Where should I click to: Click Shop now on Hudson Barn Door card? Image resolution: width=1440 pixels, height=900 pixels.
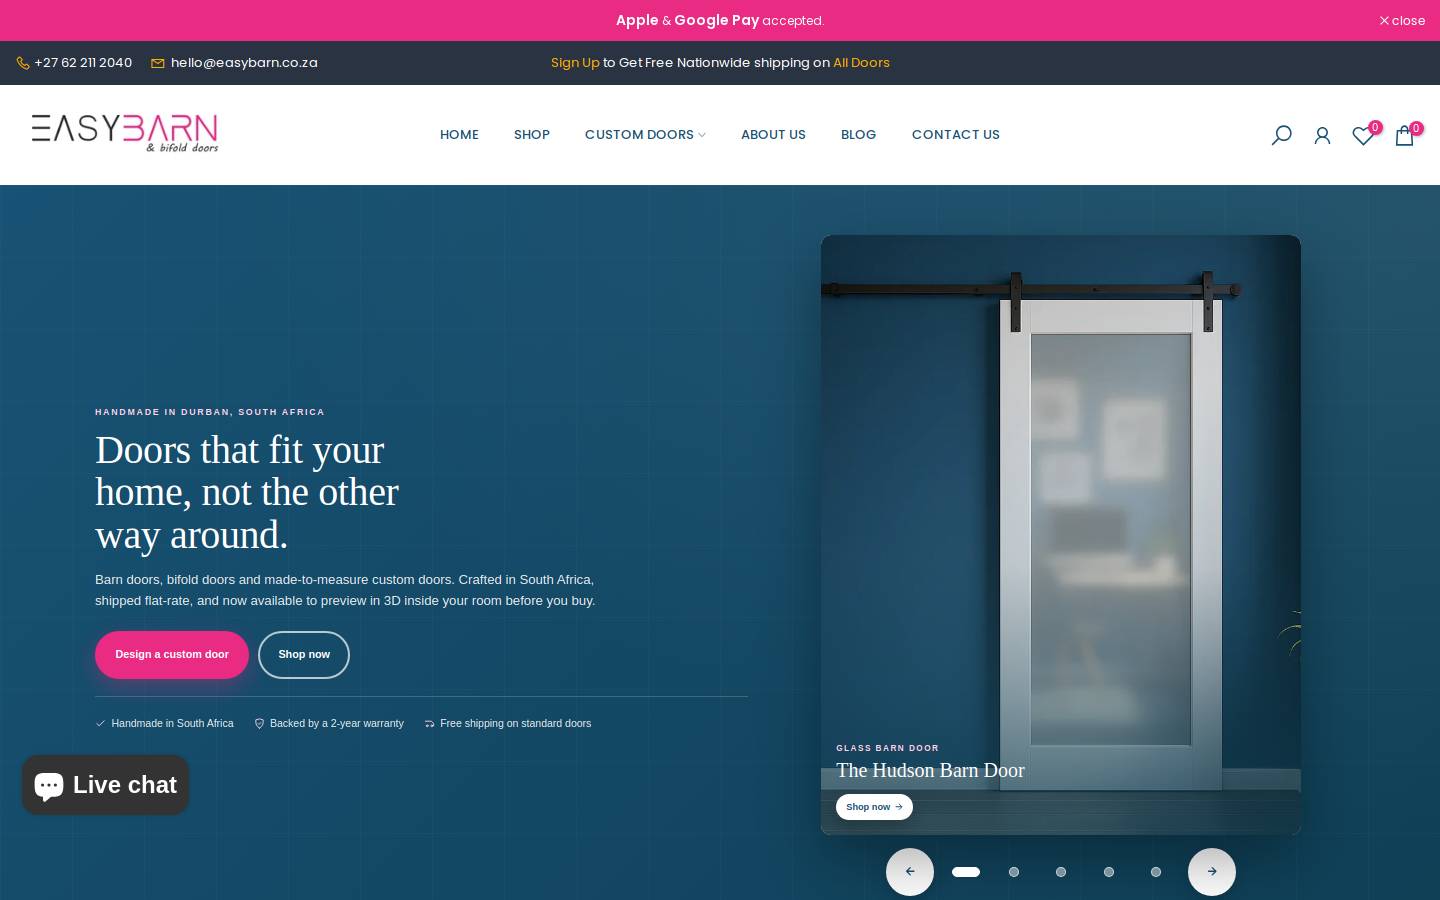click(x=874, y=807)
